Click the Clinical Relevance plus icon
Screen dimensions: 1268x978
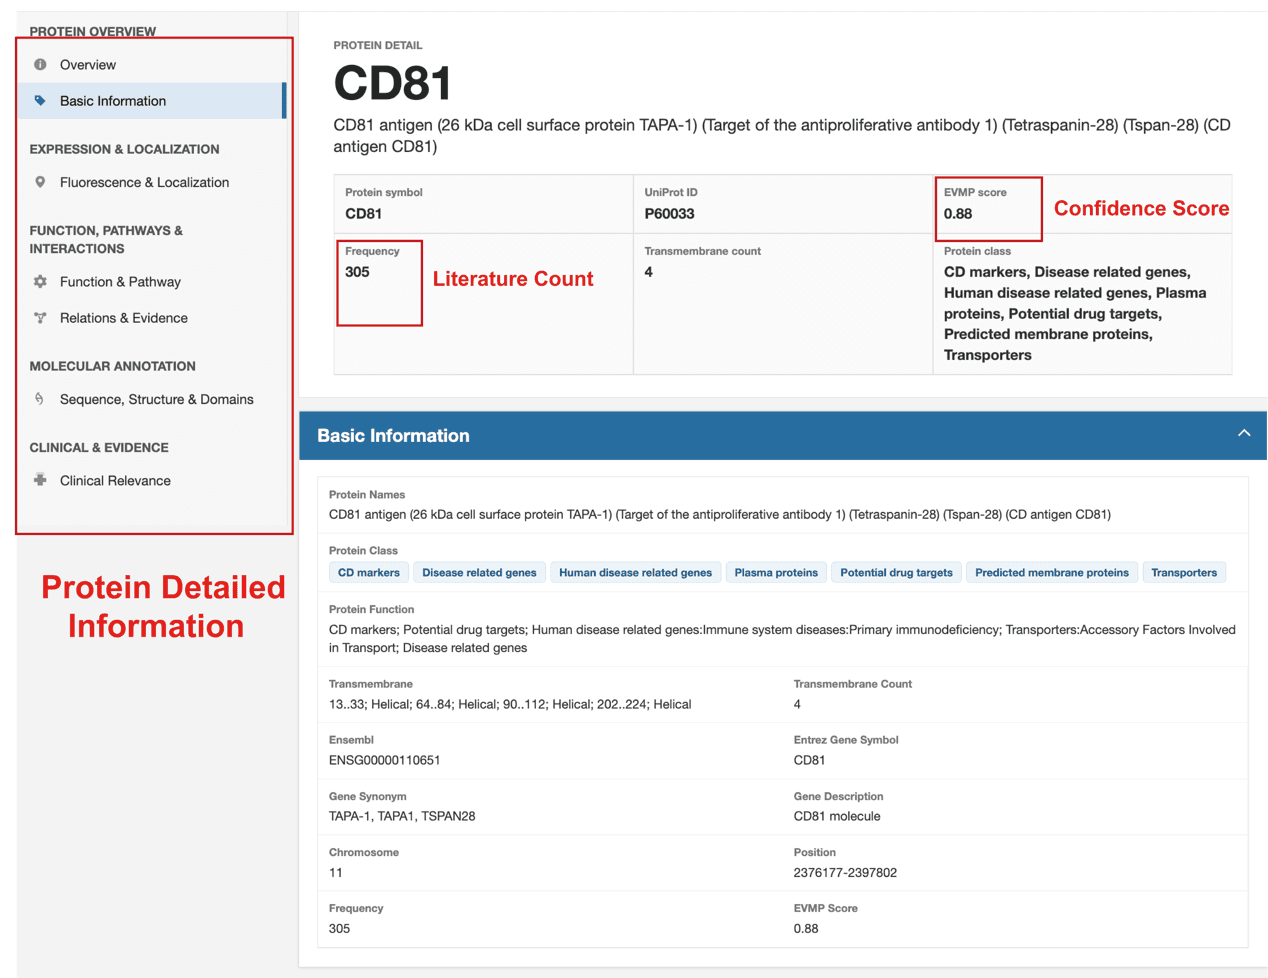click(x=40, y=480)
